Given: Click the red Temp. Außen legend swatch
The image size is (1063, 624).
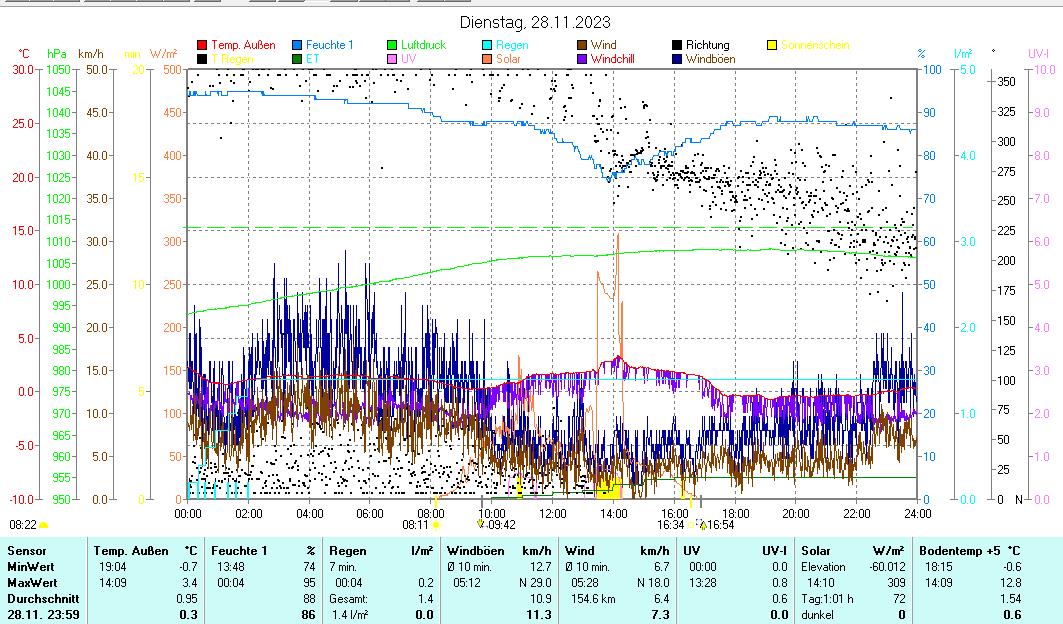Looking at the screenshot, I should (202, 45).
